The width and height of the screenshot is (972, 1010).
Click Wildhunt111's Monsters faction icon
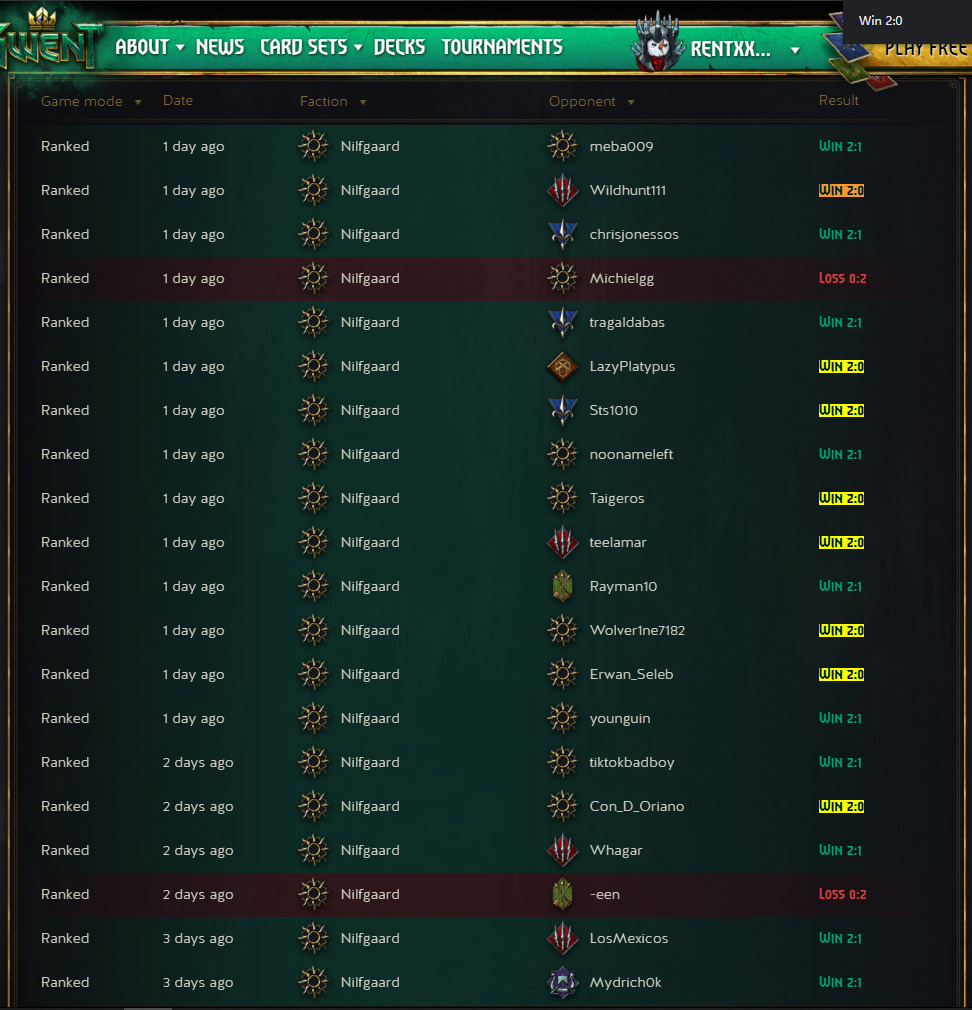[x=562, y=191]
